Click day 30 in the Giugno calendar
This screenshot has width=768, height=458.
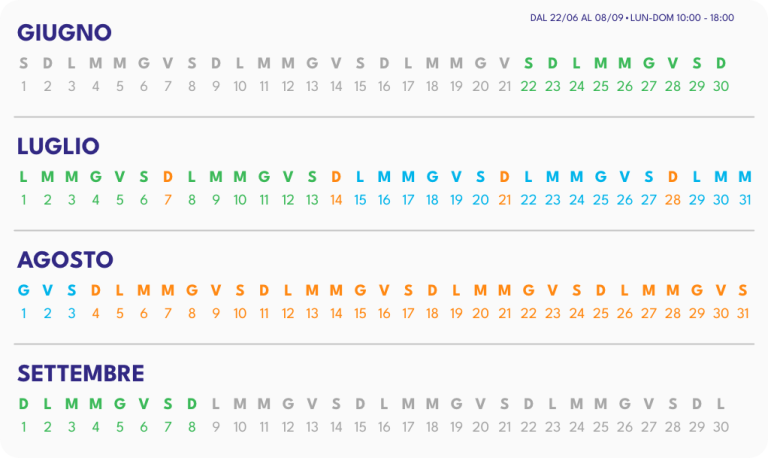point(721,86)
